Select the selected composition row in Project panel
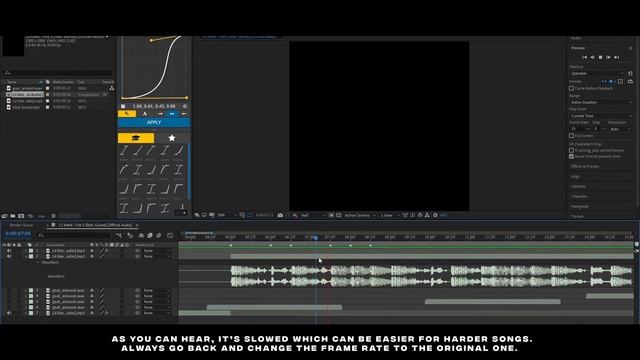This screenshot has height=360, width=640. coord(58,94)
